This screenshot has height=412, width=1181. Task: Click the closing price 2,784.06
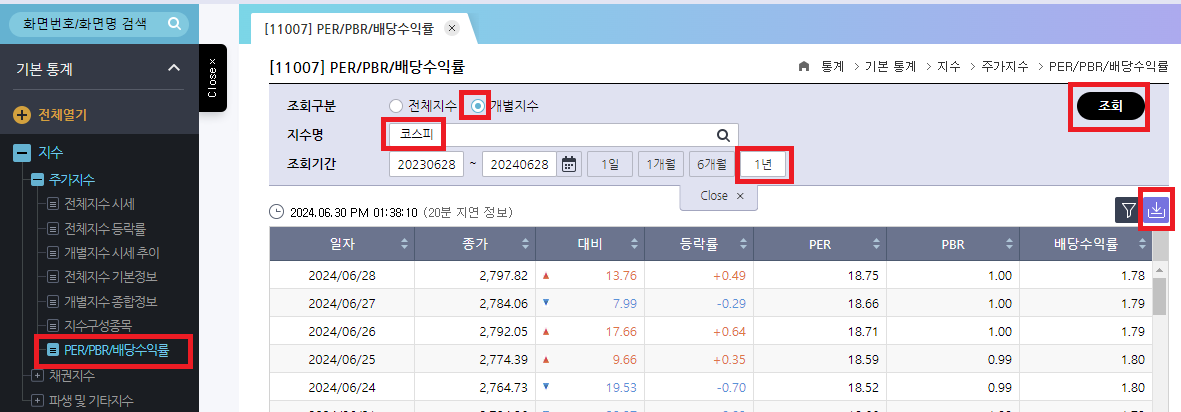pyautogui.click(x=503, y=304)
